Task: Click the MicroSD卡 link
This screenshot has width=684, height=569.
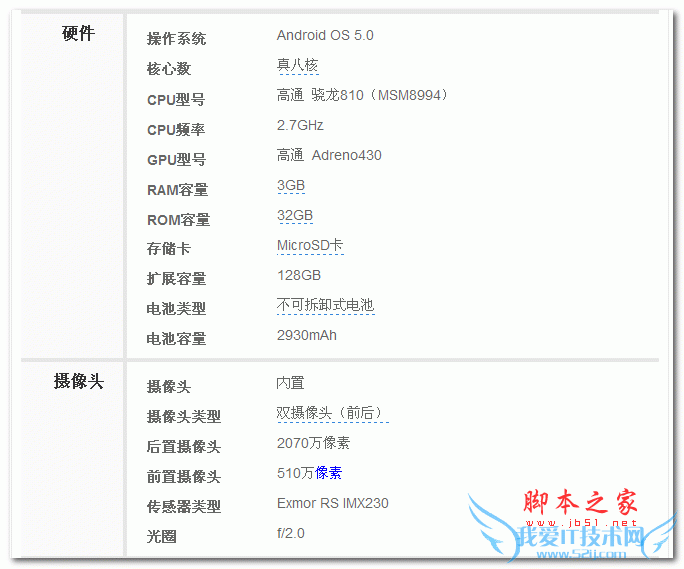Action: pyautogui.click(x=310, y=245)
